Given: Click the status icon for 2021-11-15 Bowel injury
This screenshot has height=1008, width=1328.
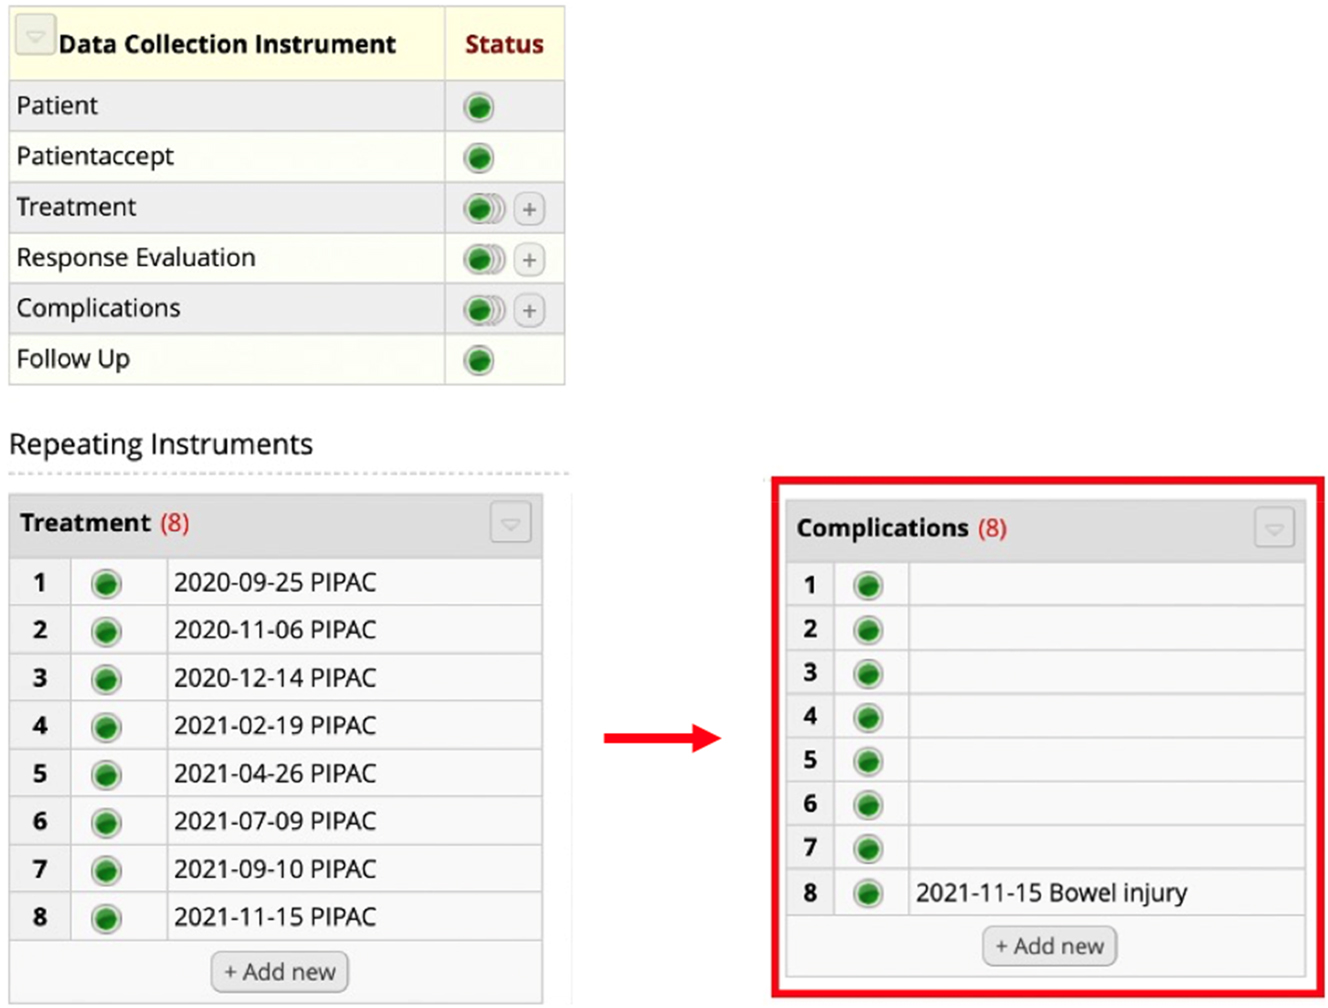Looking at the screenshot, I should coord(867,893).
